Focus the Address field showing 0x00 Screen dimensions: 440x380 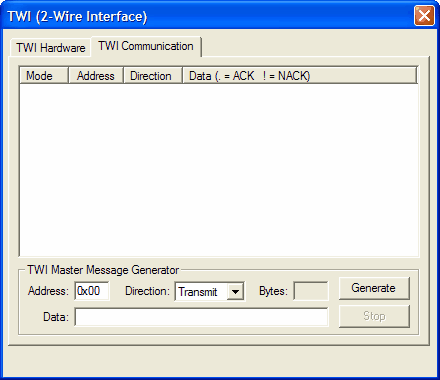pos(92,291)
